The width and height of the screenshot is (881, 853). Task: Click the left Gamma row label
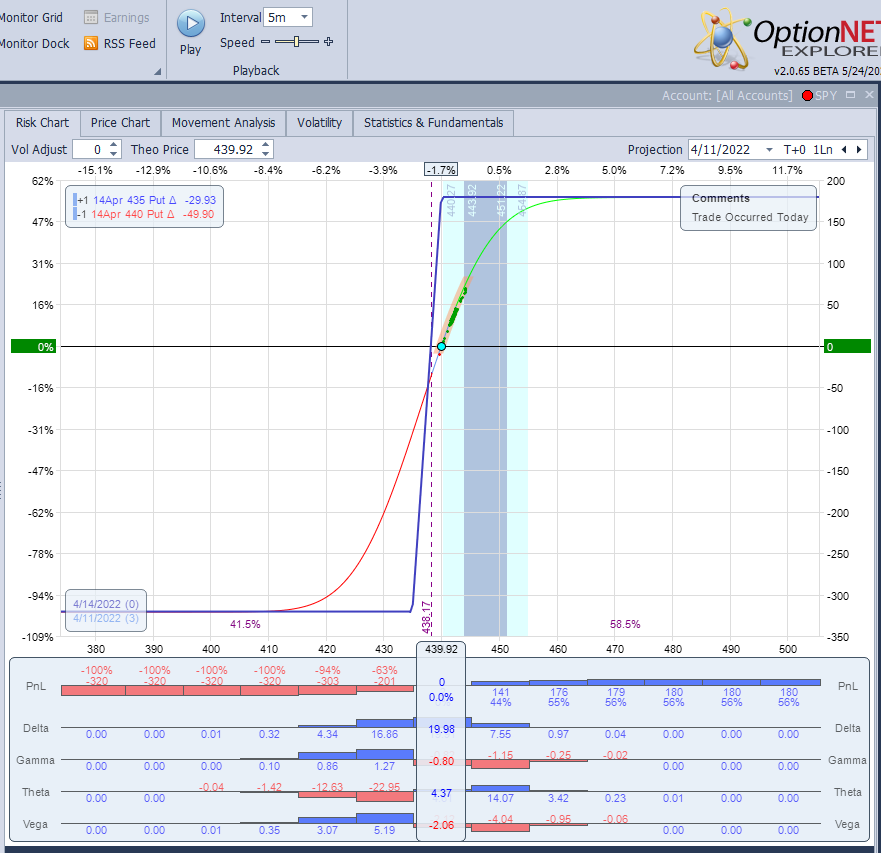(35, 760)
